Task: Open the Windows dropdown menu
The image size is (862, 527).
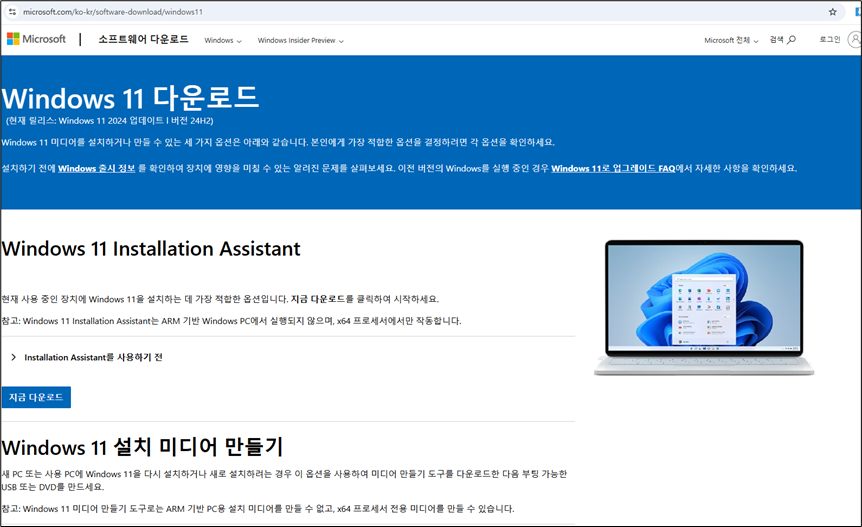Action: pos(223,41)
